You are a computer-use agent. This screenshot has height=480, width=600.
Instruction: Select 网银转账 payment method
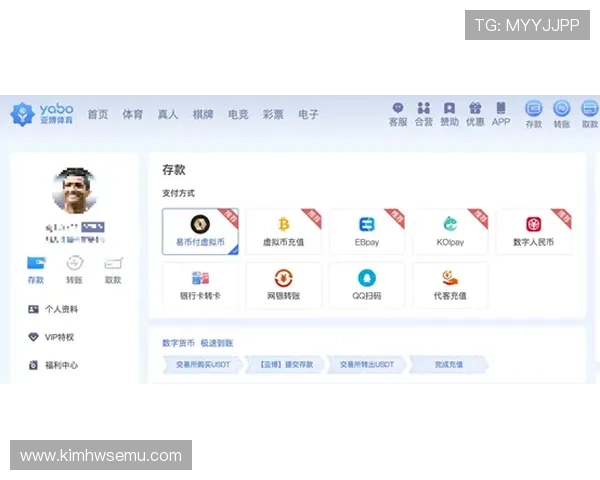[x=284, y=285]
